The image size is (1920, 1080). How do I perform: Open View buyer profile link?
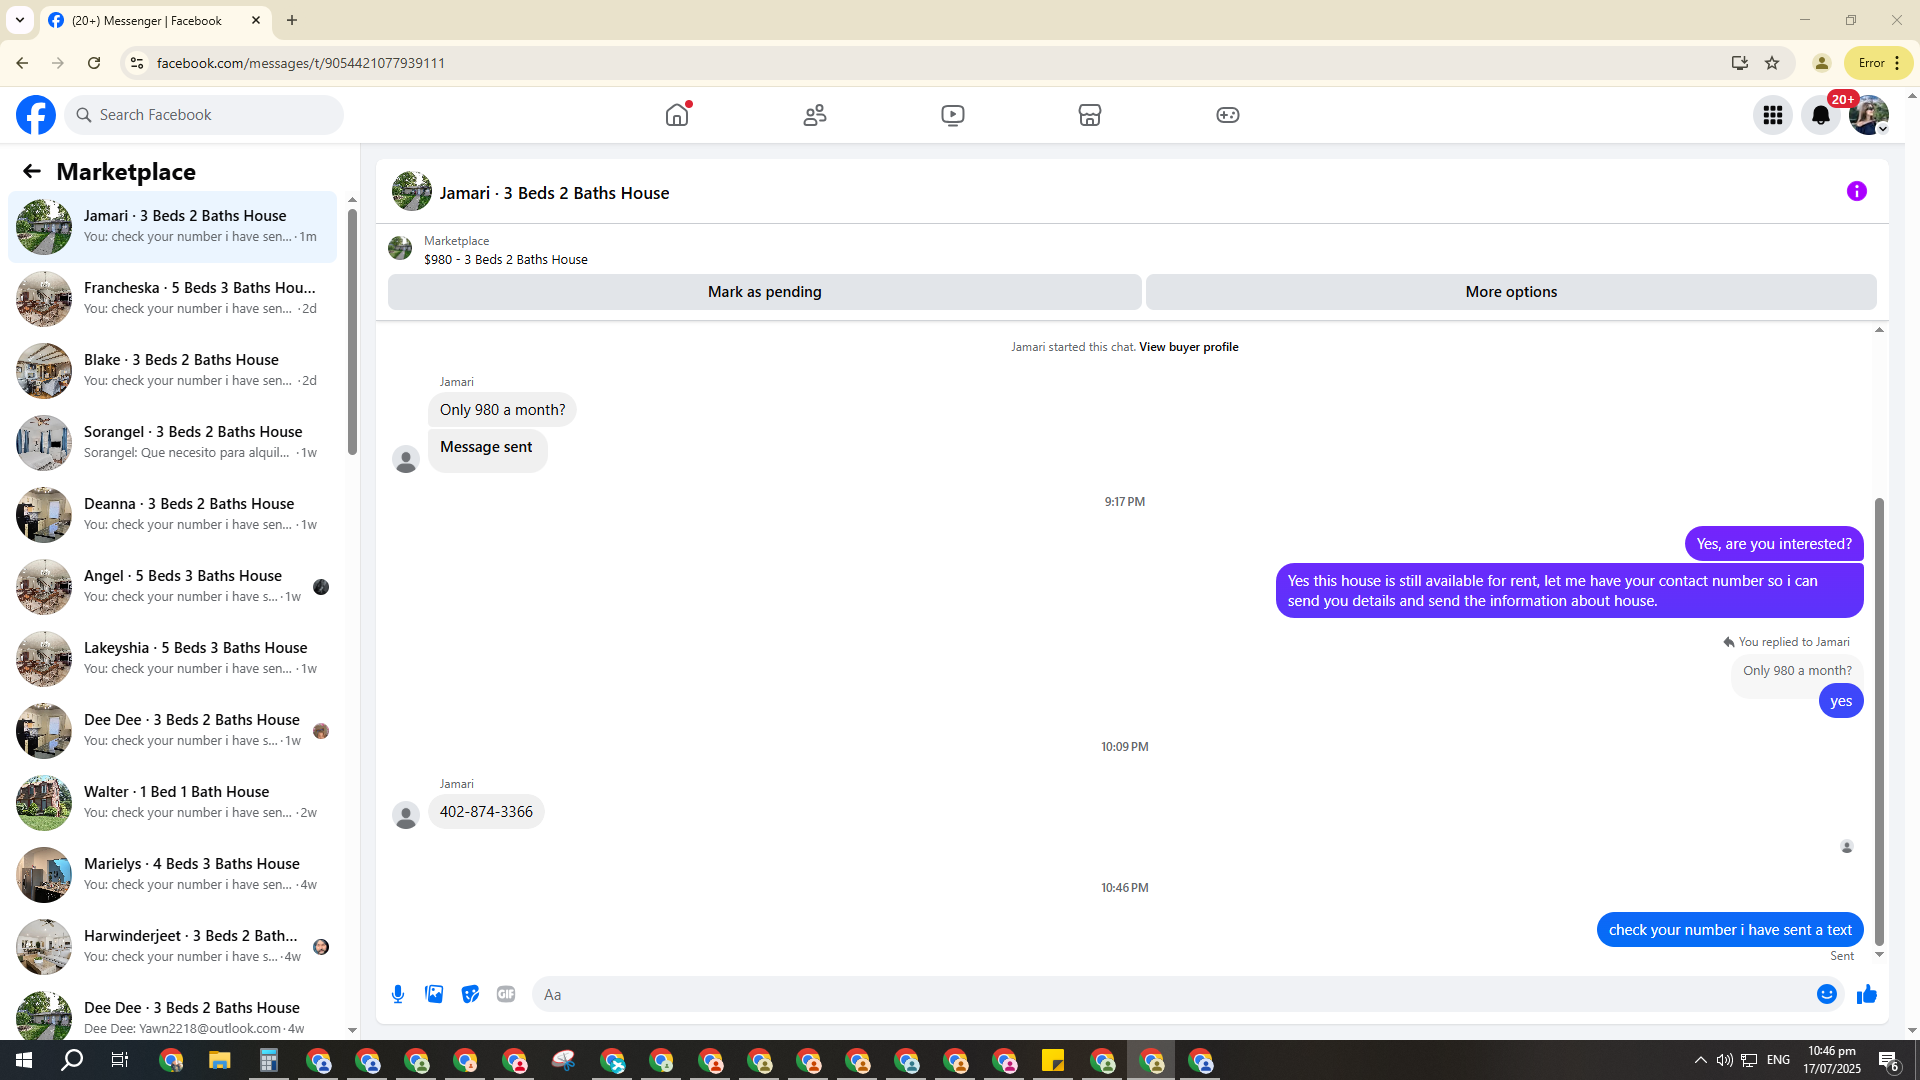pos(1188,347)
